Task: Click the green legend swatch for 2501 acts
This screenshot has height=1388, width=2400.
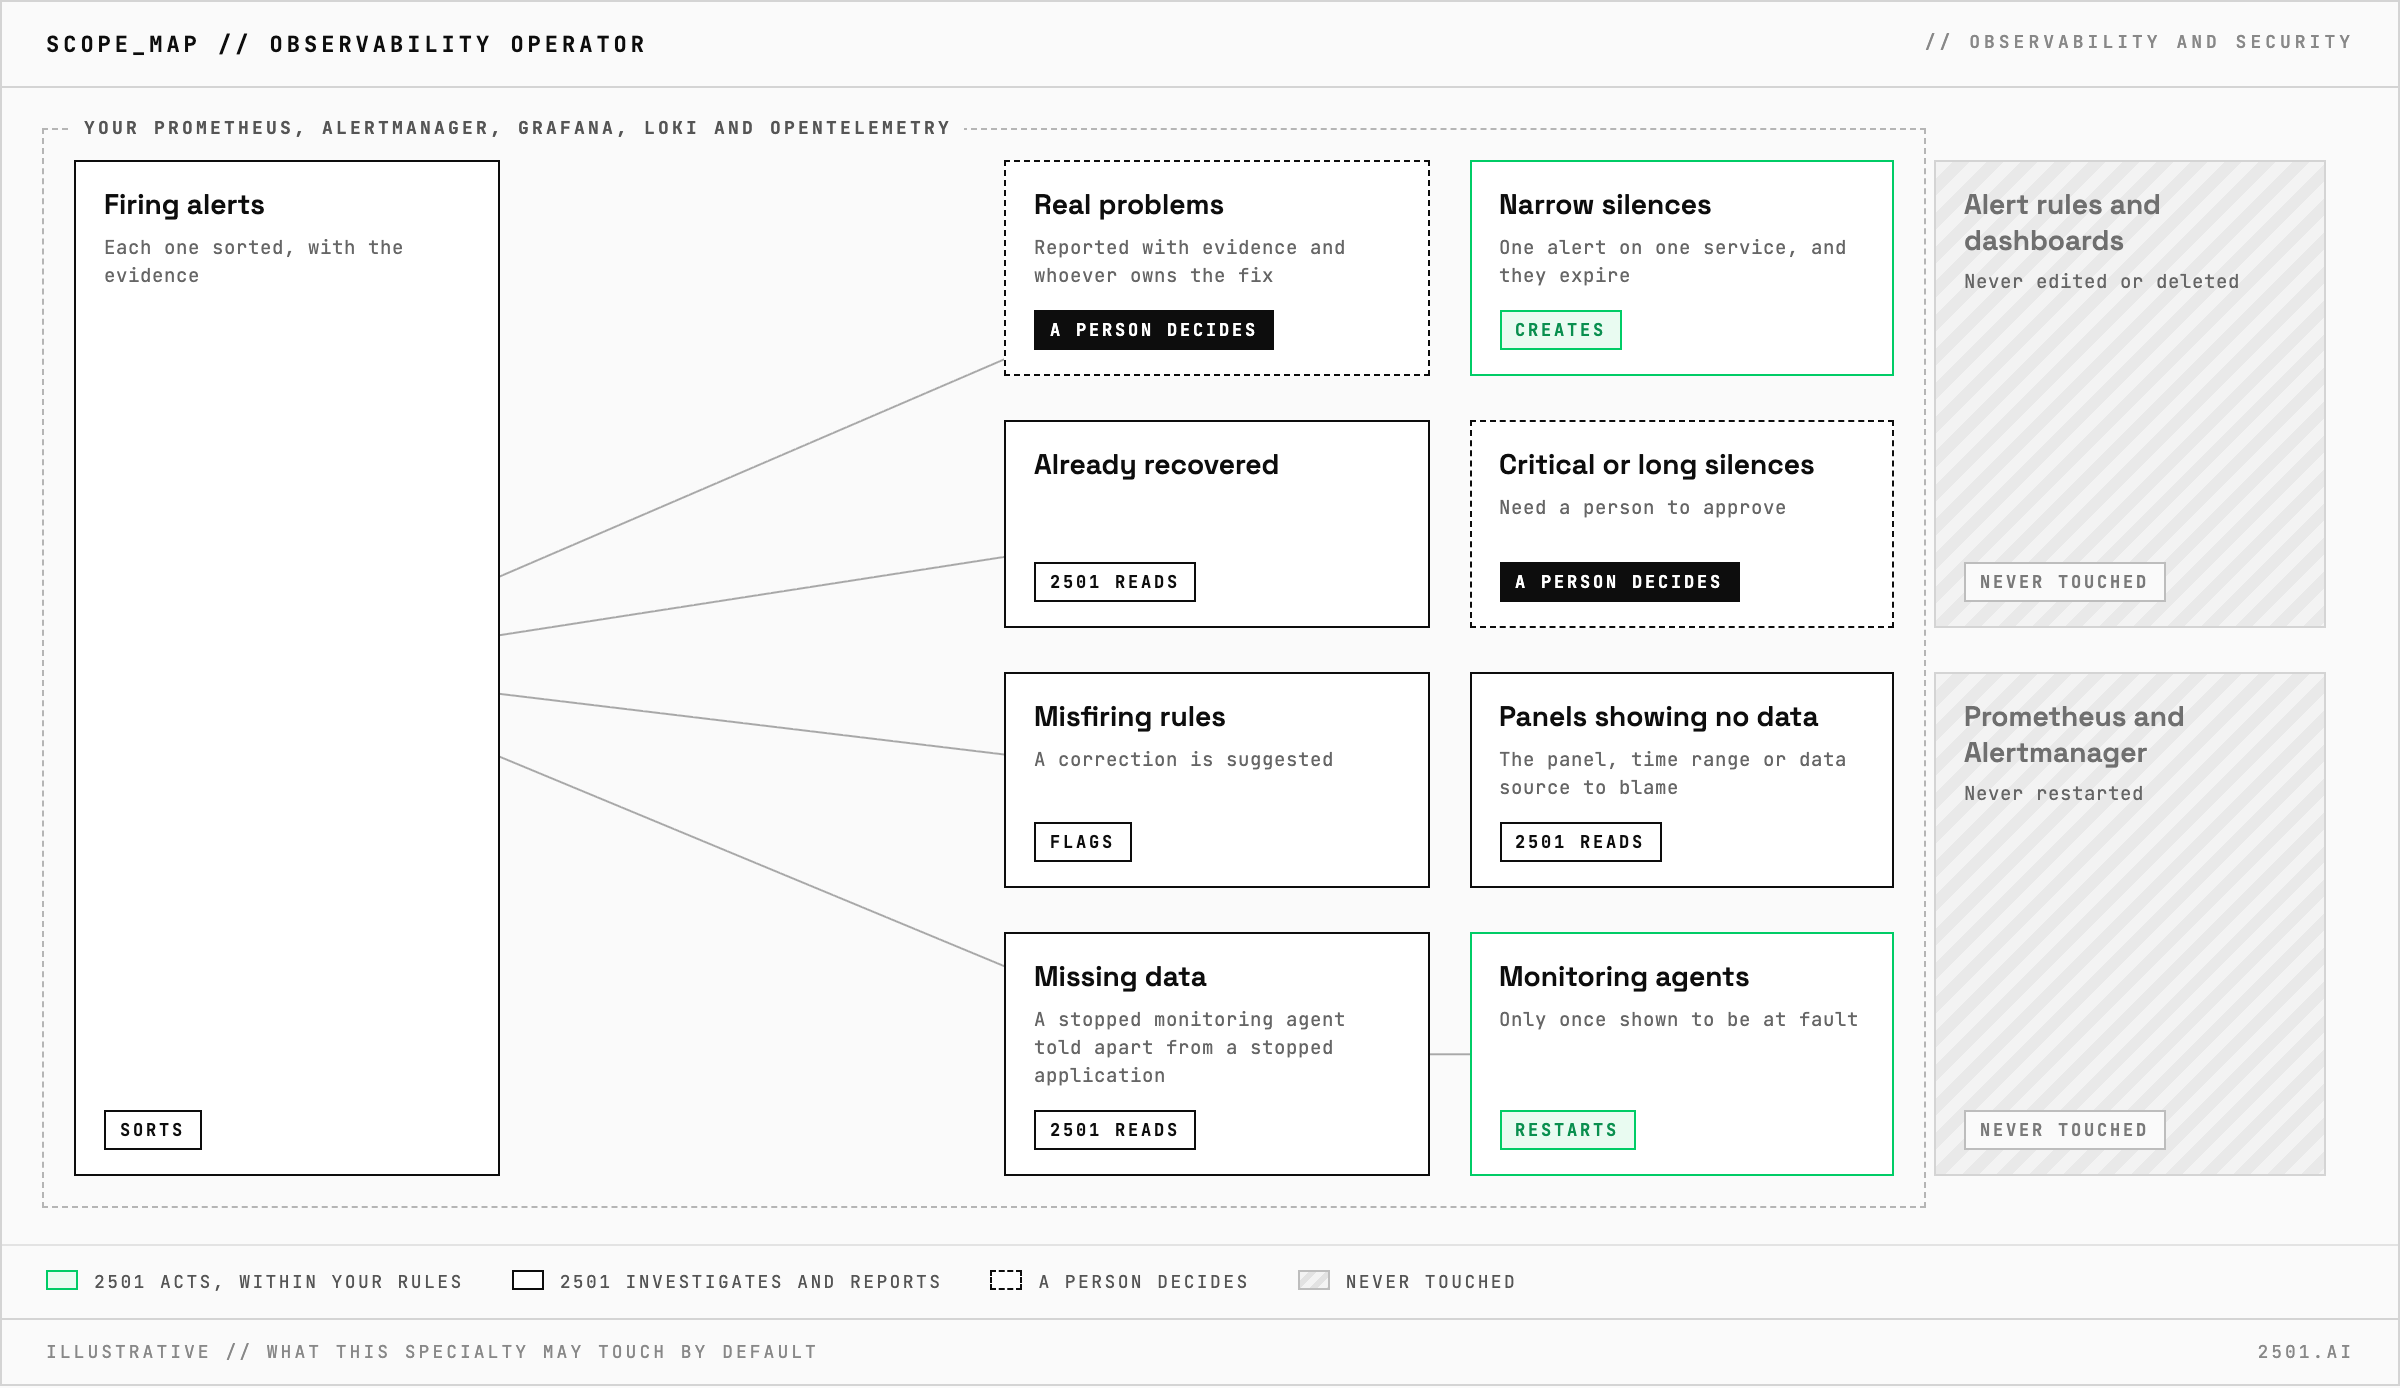Action: point(62,1281)
